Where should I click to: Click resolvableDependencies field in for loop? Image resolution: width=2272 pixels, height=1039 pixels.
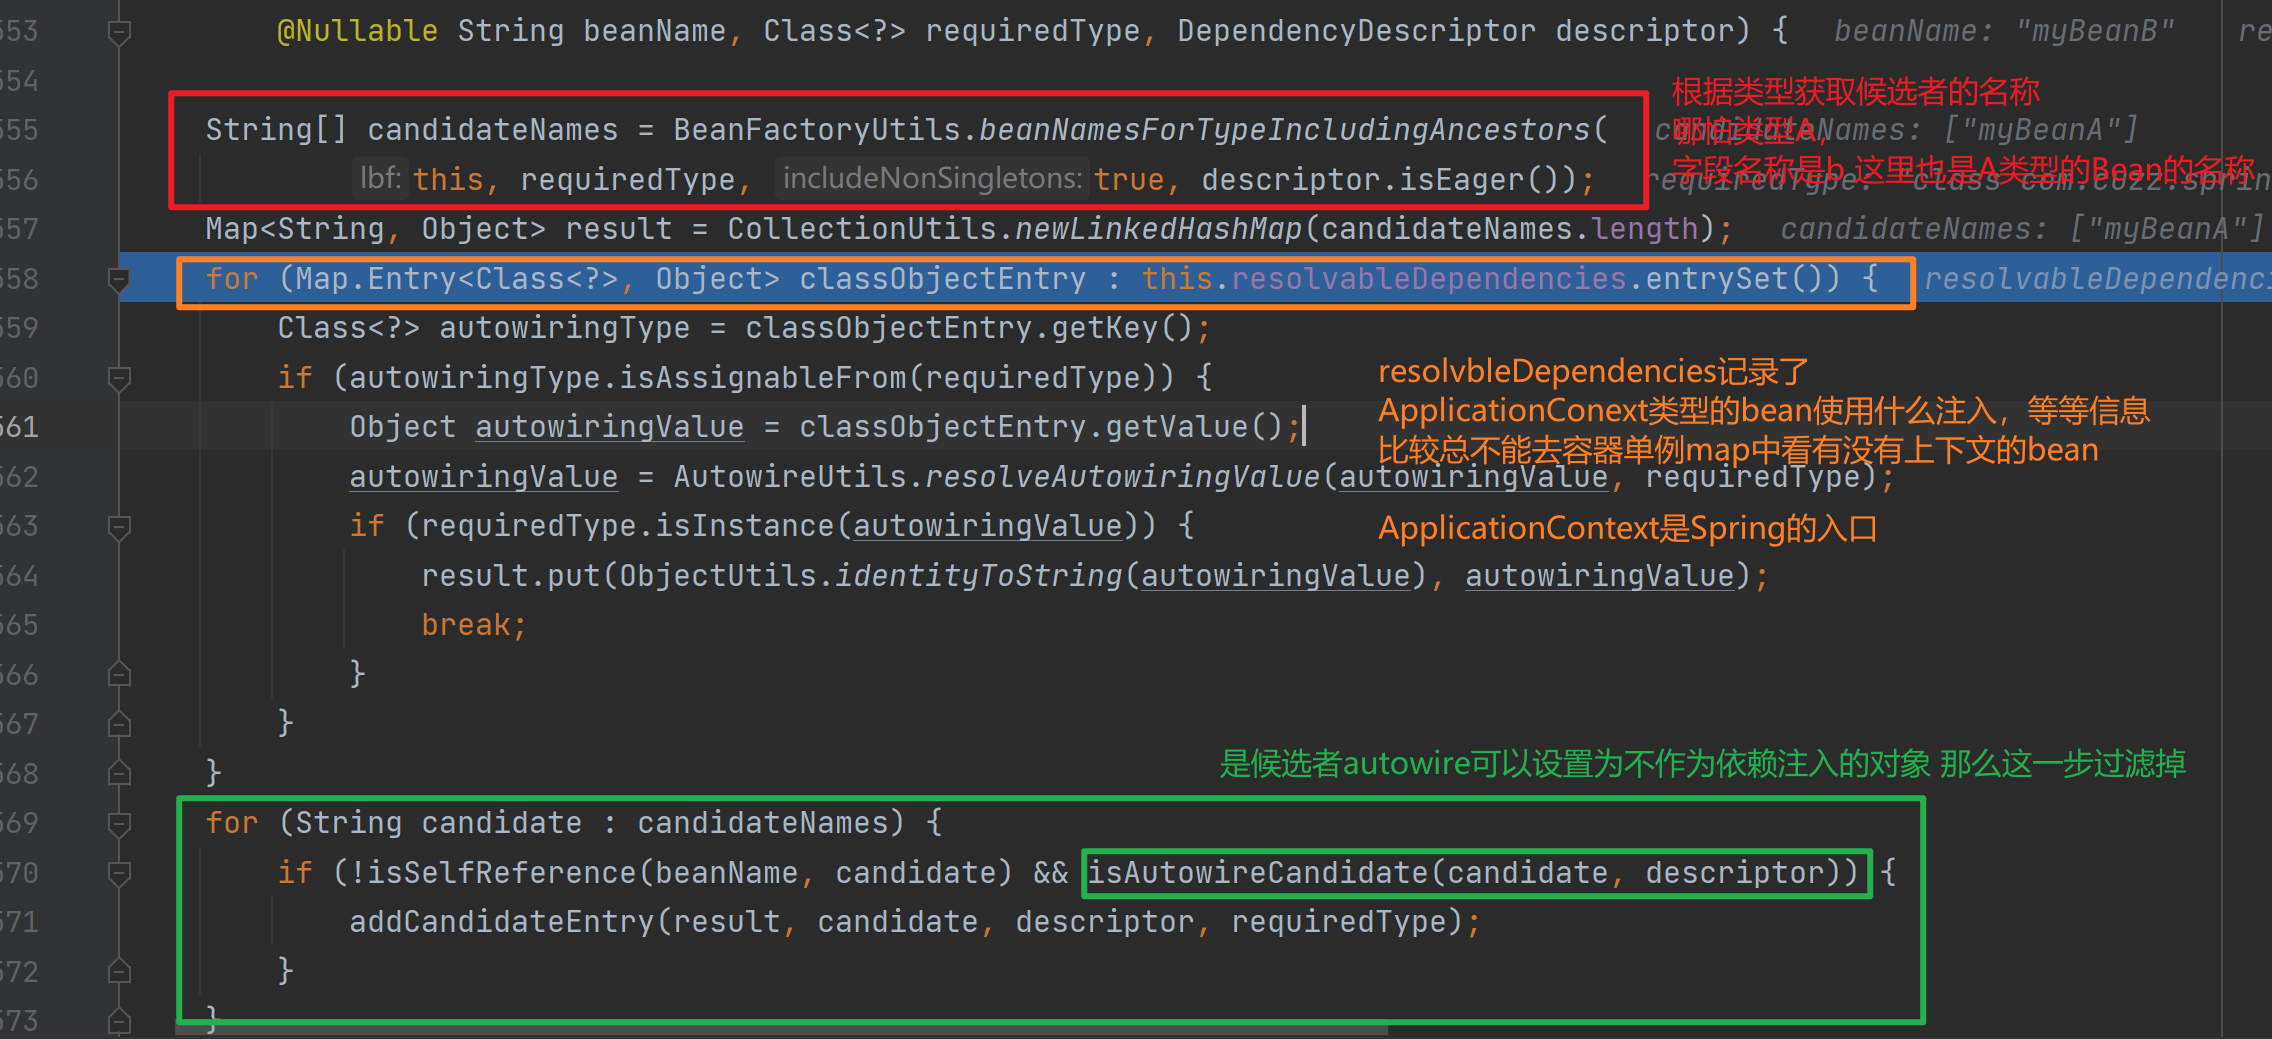coord(1429,279)
